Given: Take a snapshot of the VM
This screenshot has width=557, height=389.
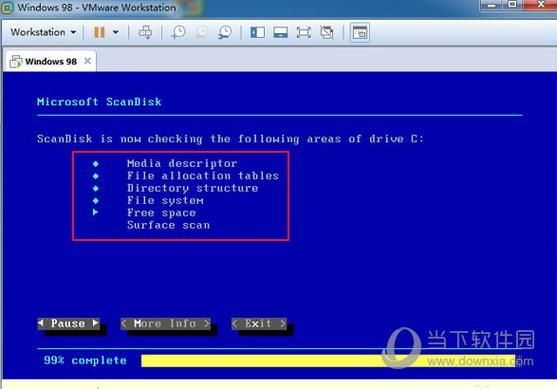Looking at the screenshot, I should tap(178, 32).
